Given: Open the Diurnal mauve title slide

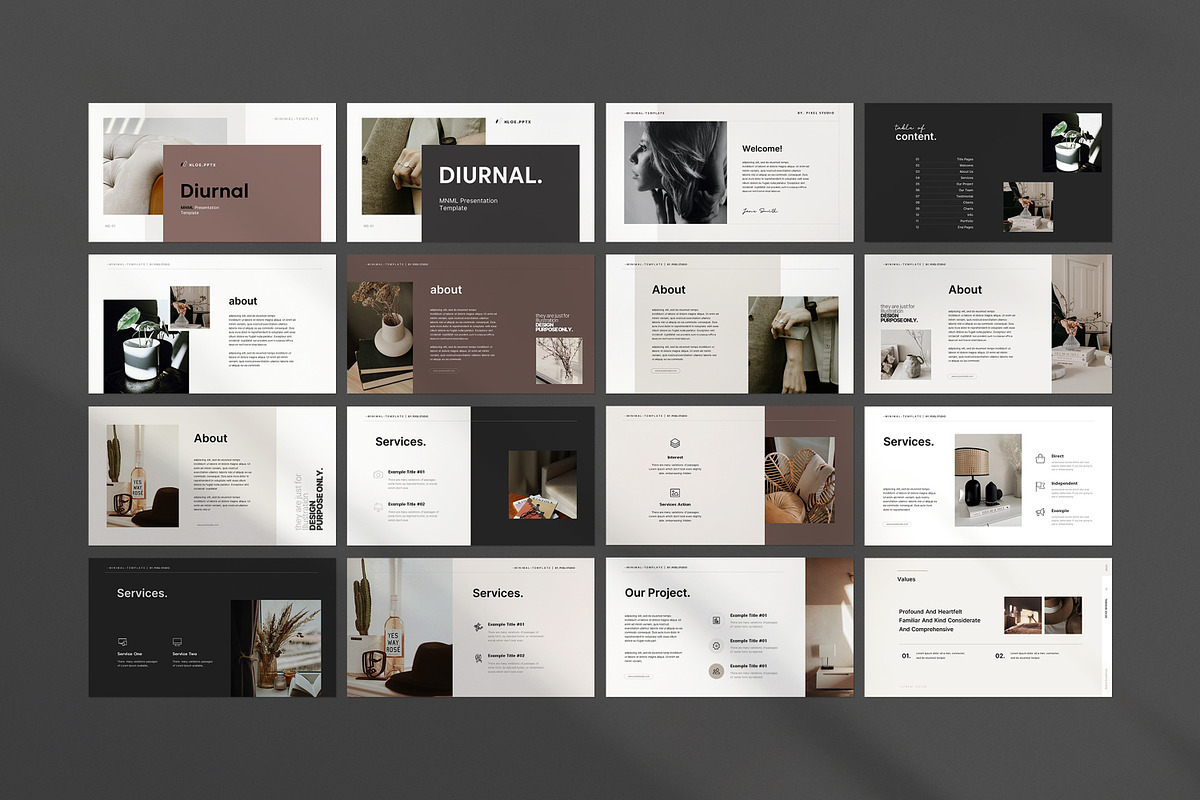Looking at the screenshot, I should click(211, 172).
